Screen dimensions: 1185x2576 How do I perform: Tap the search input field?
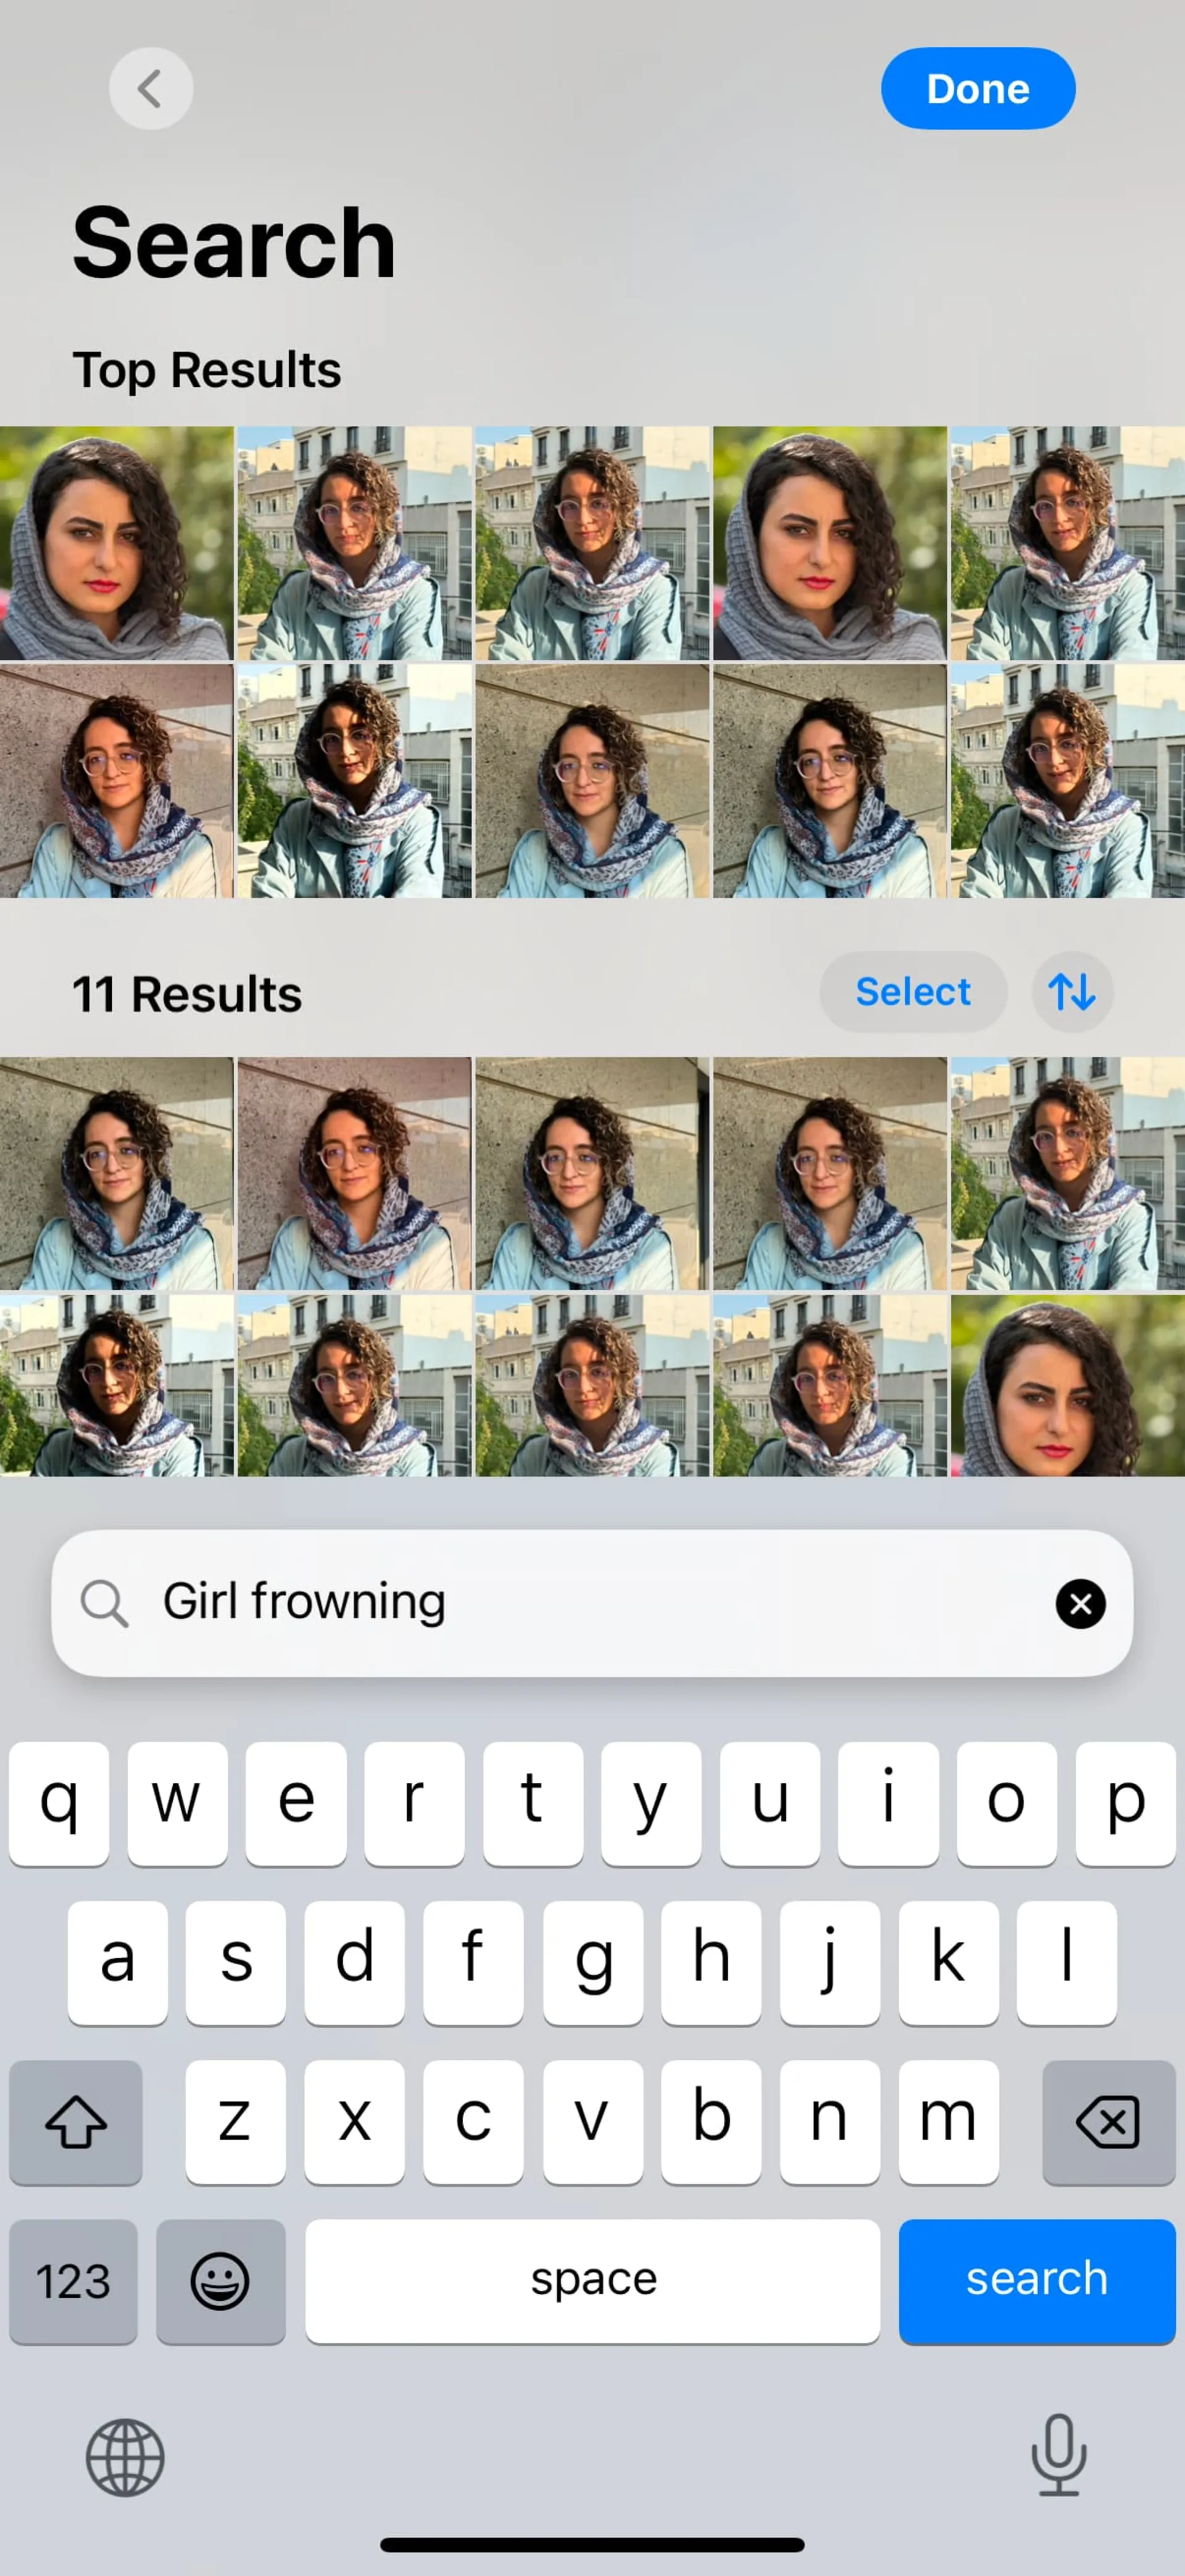point(592,1602)
